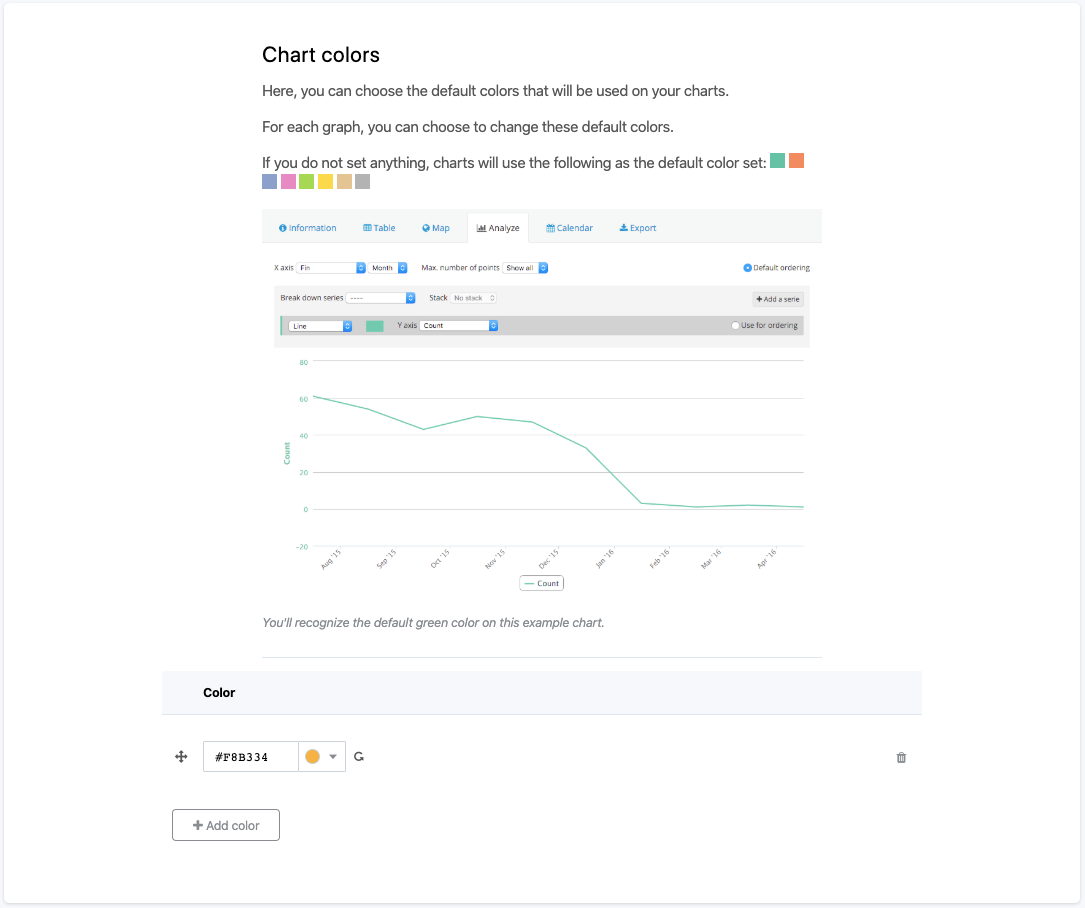Click the Map tab globe icon
This screenshot has width=1085, height=908.
click(x=426, y=228)
